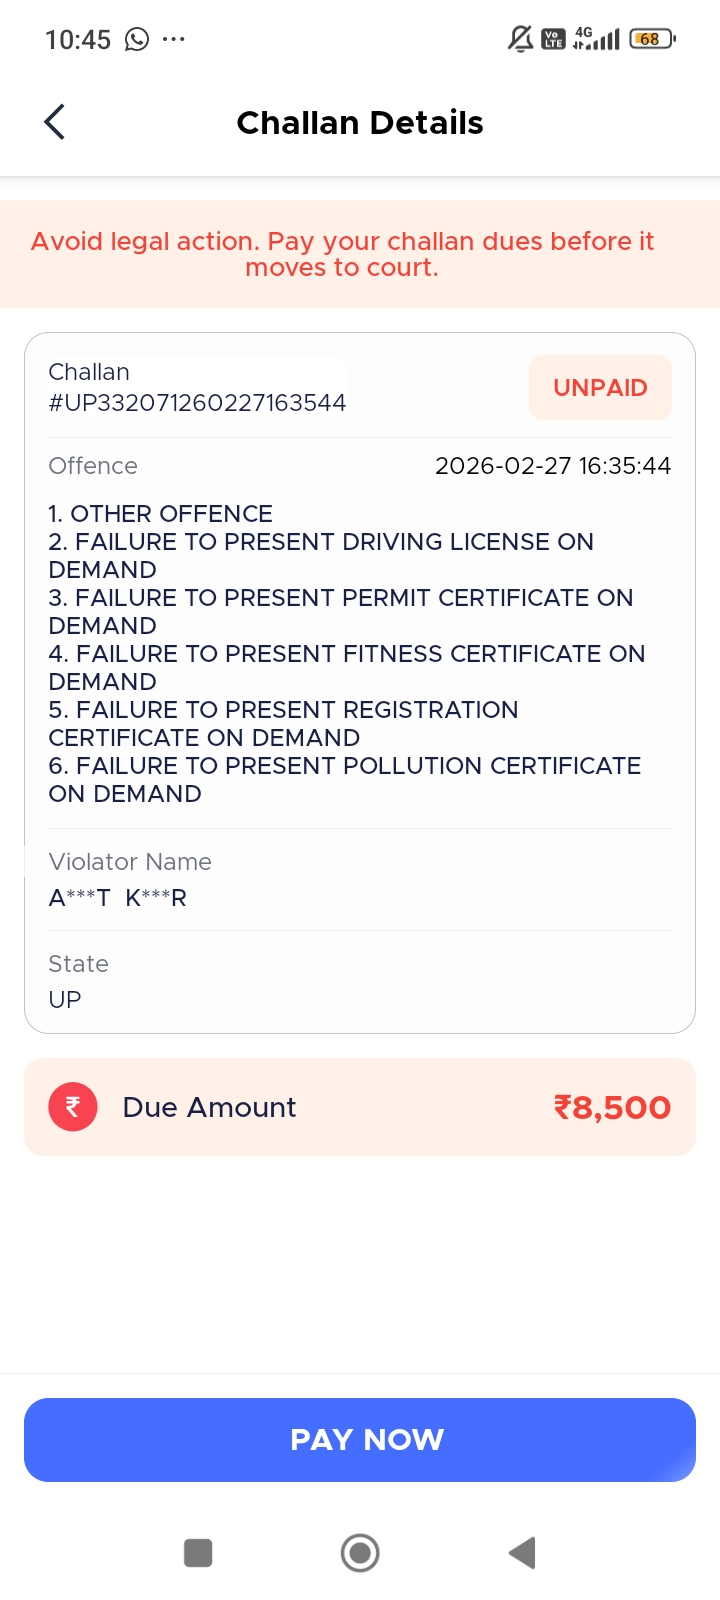Tap the avoid legal action warning banner
This screenshot has height=1600, width=720.
click(x=342, y=254)
